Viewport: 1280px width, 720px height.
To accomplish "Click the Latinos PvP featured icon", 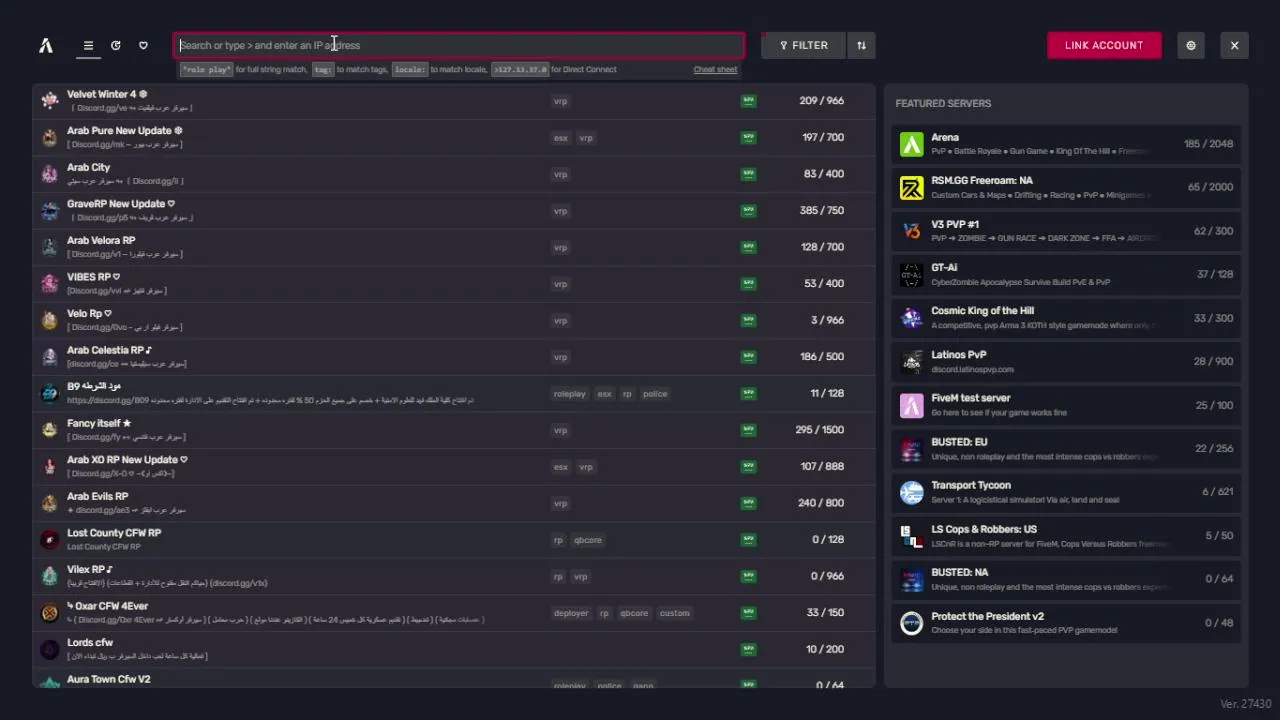I will (x=911, y=361).
